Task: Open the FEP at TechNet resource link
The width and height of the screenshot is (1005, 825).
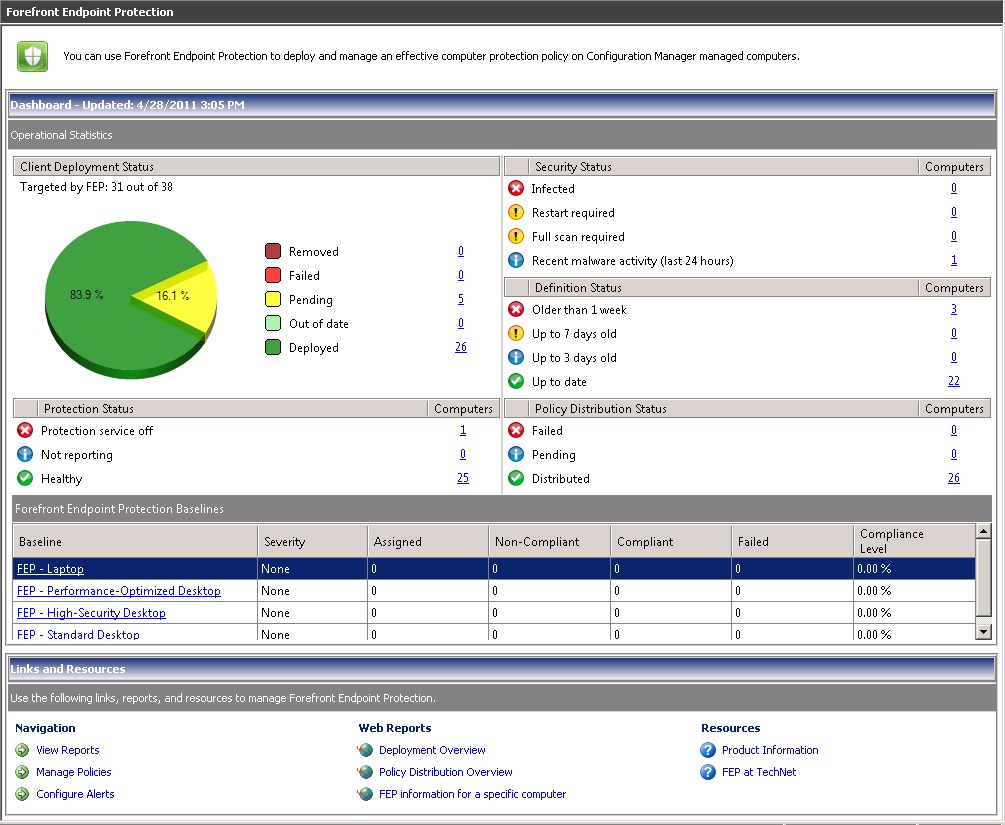Action: click(759, 772)
